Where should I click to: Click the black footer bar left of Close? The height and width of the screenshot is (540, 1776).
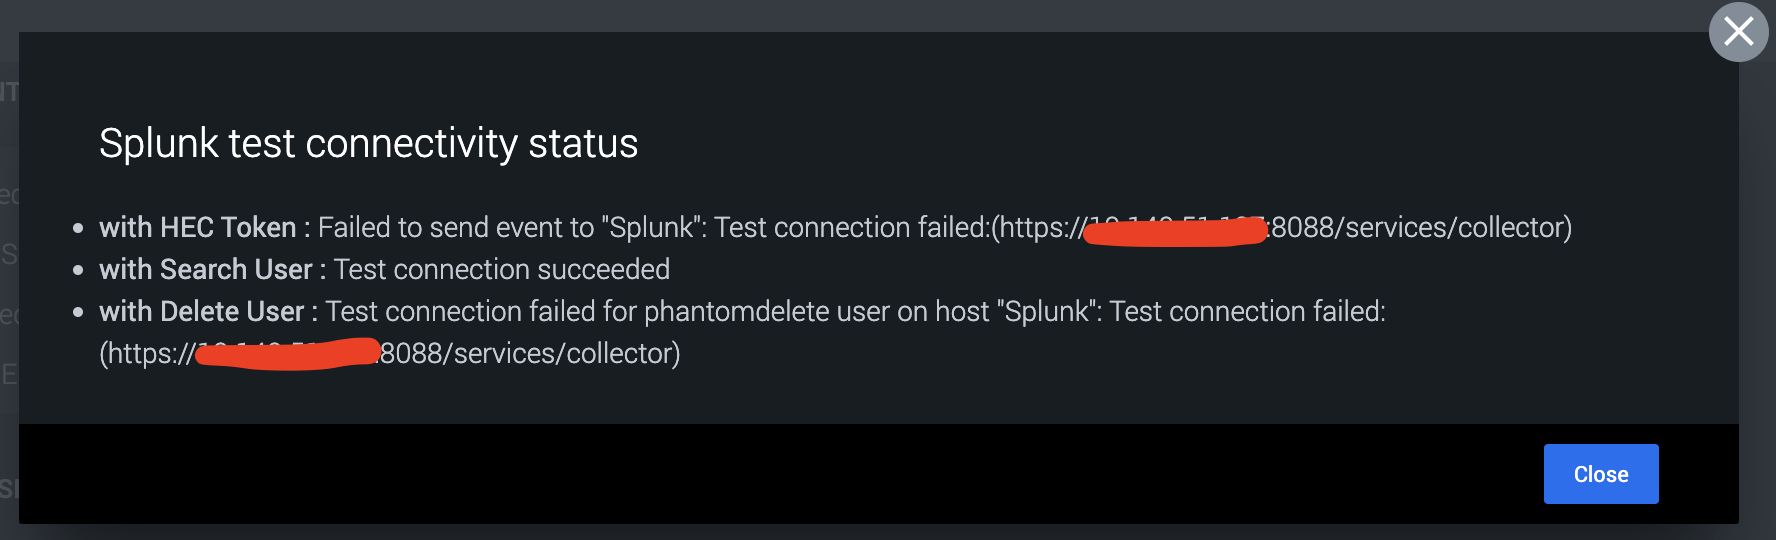pyautogui.click(x=780, y=474)
